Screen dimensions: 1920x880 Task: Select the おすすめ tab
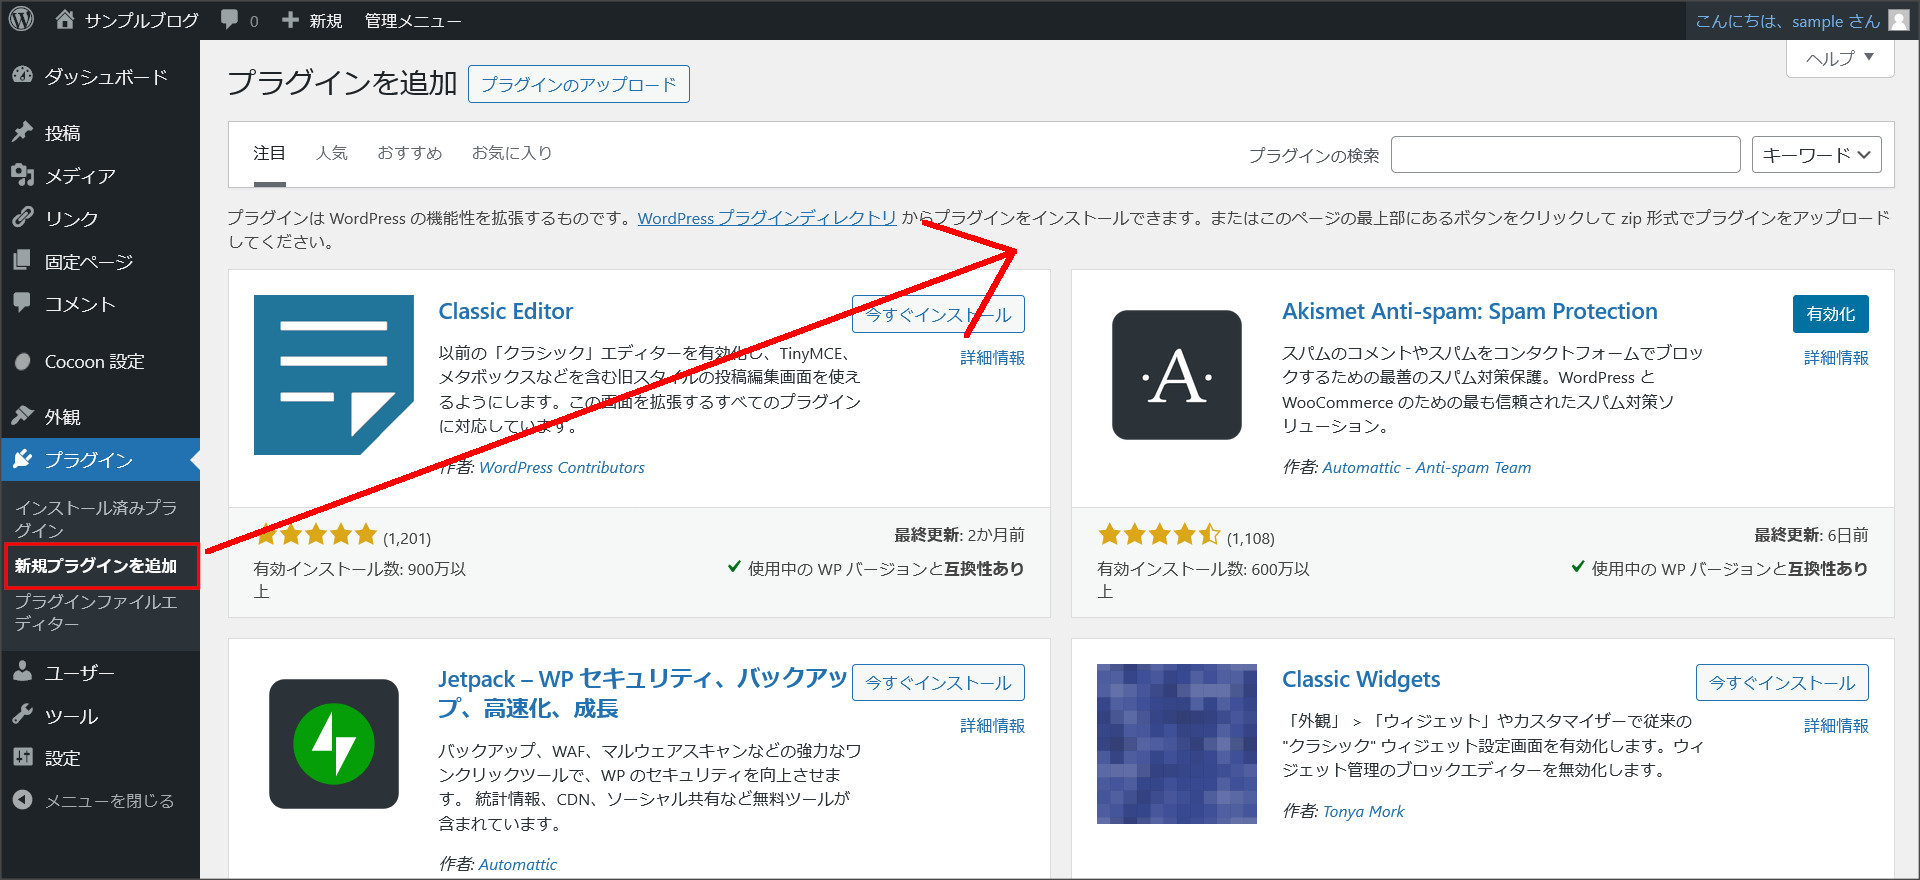[x=409, y=153]
